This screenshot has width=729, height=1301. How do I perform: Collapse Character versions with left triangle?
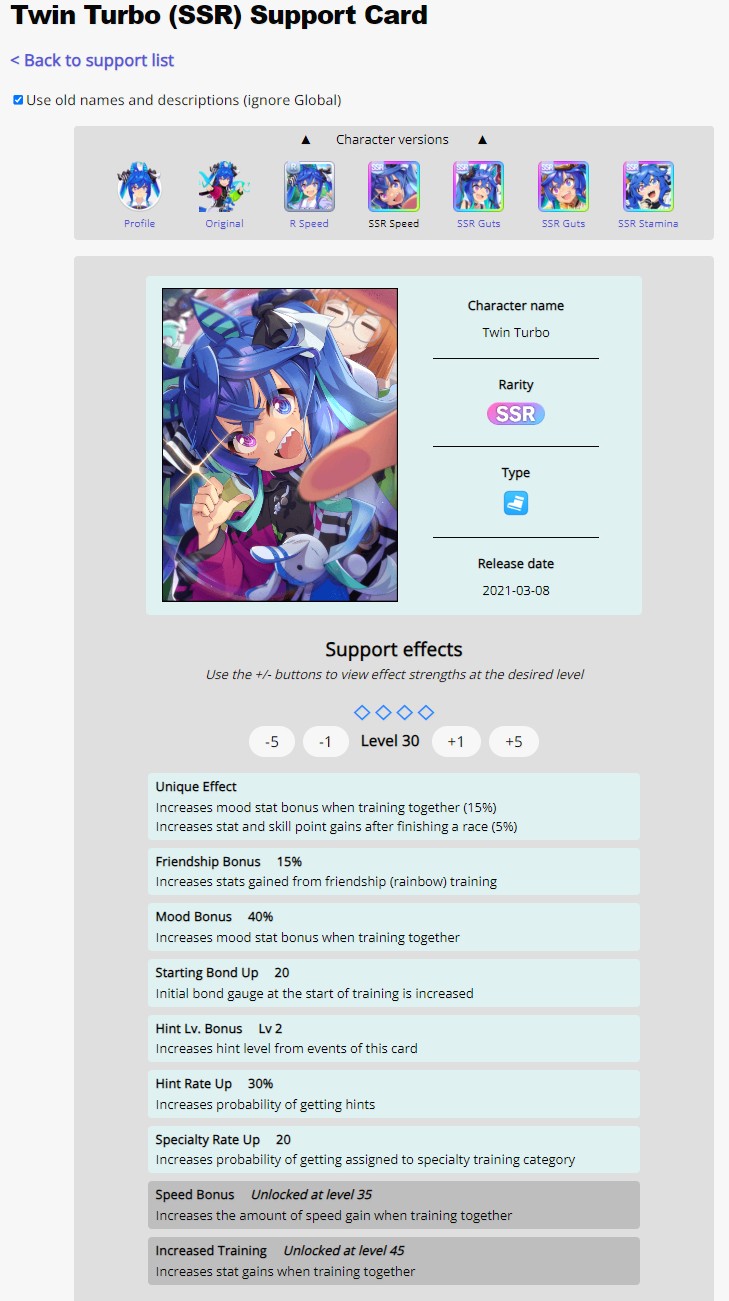pos(306,140)
